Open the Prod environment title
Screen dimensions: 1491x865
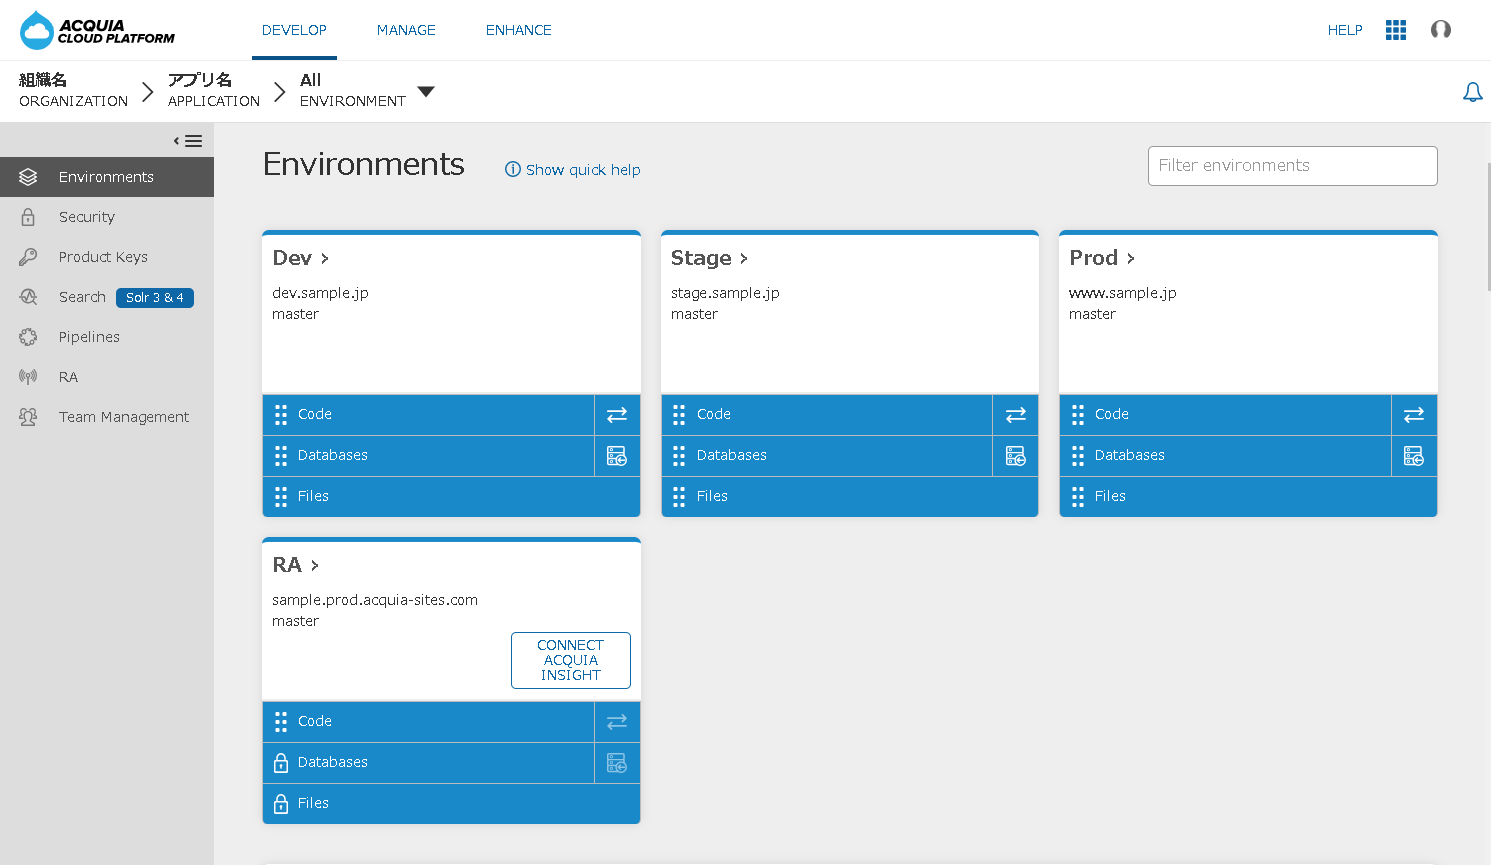(1093, 258)
